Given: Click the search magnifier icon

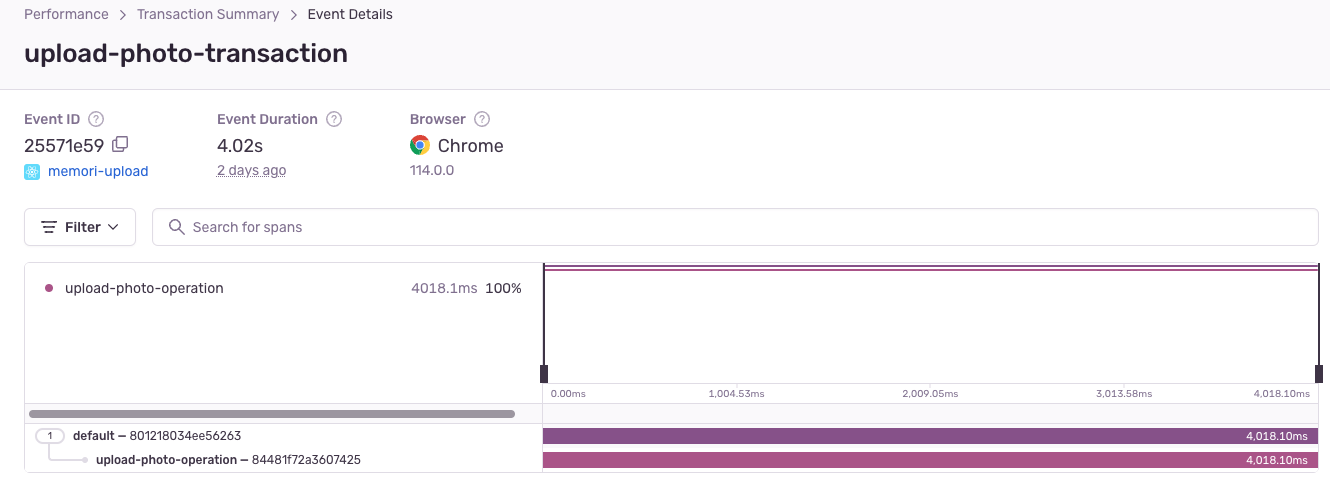Looking at the screenshot, I should point(177,227).
